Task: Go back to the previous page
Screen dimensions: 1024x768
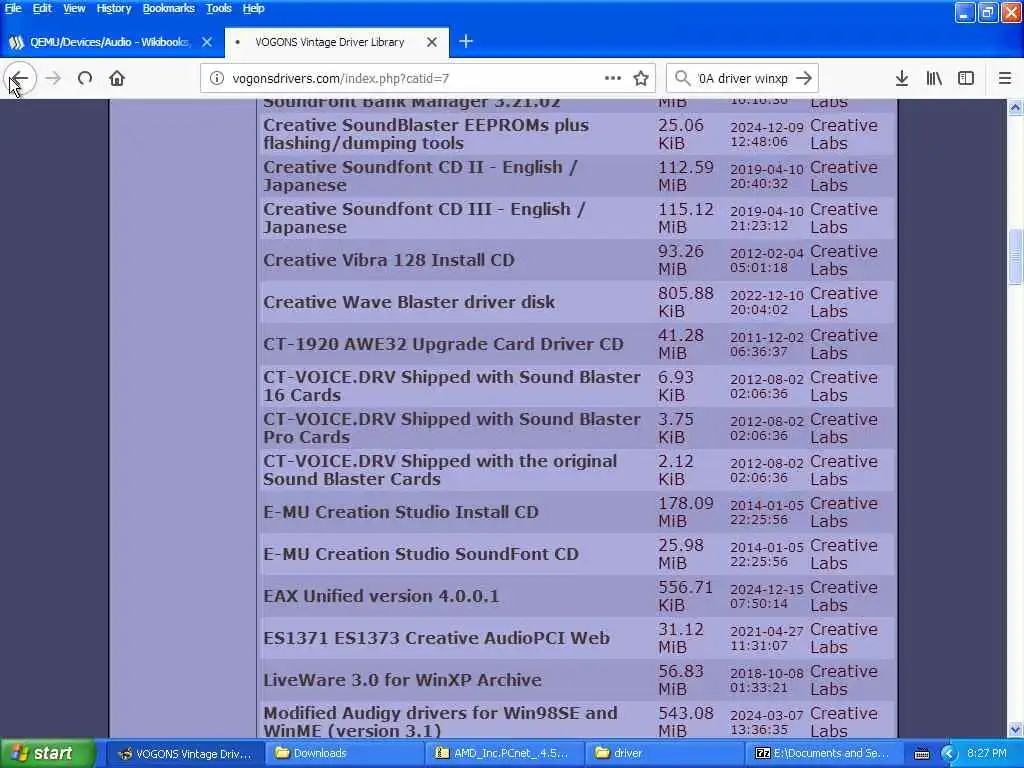Action: pos(20,78)
